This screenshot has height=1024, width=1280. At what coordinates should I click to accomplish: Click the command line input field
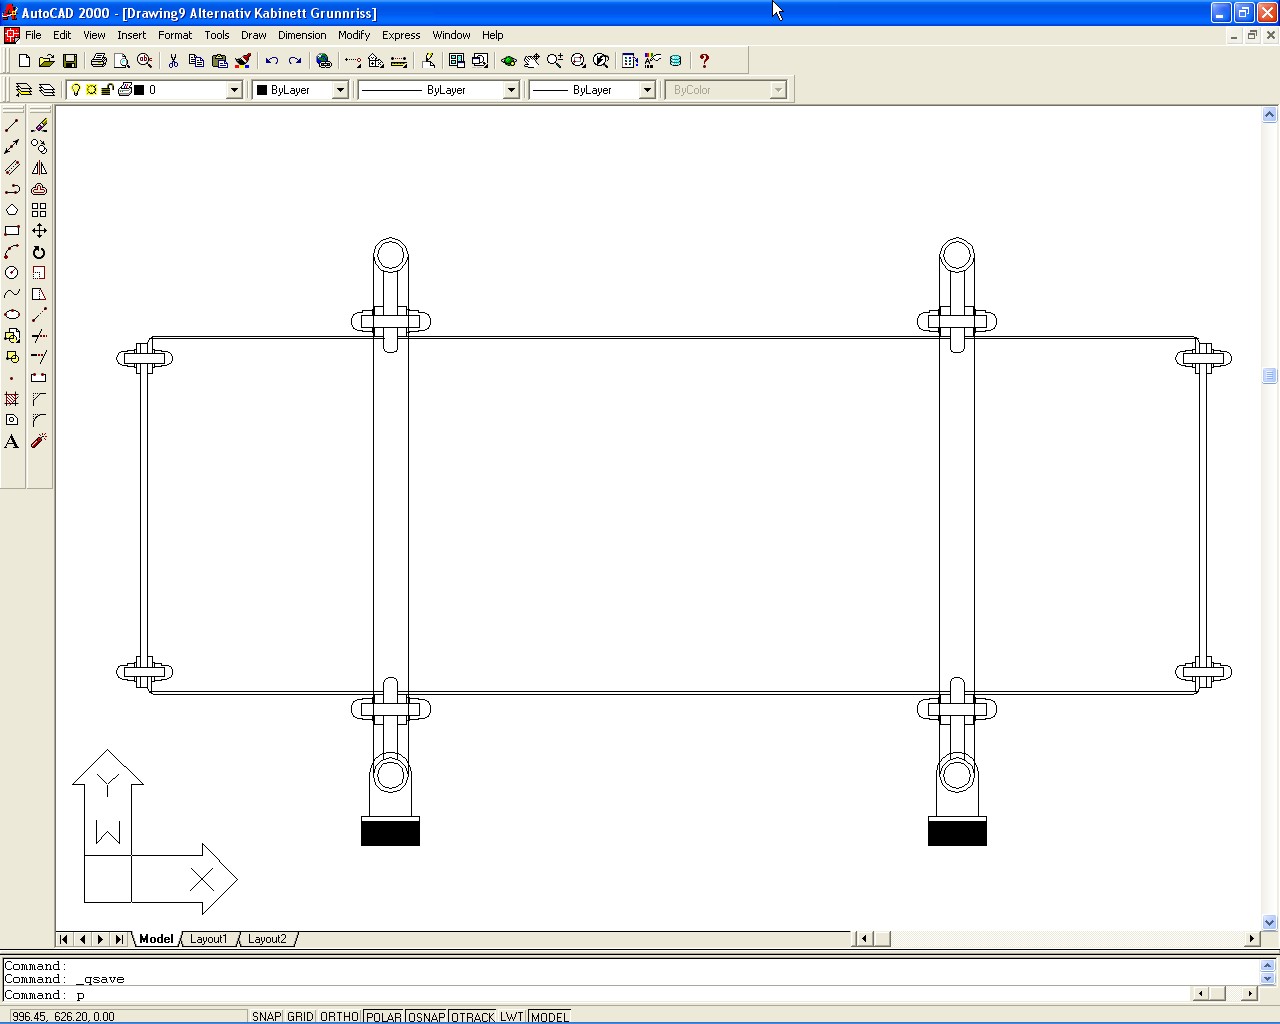[595, 995]
